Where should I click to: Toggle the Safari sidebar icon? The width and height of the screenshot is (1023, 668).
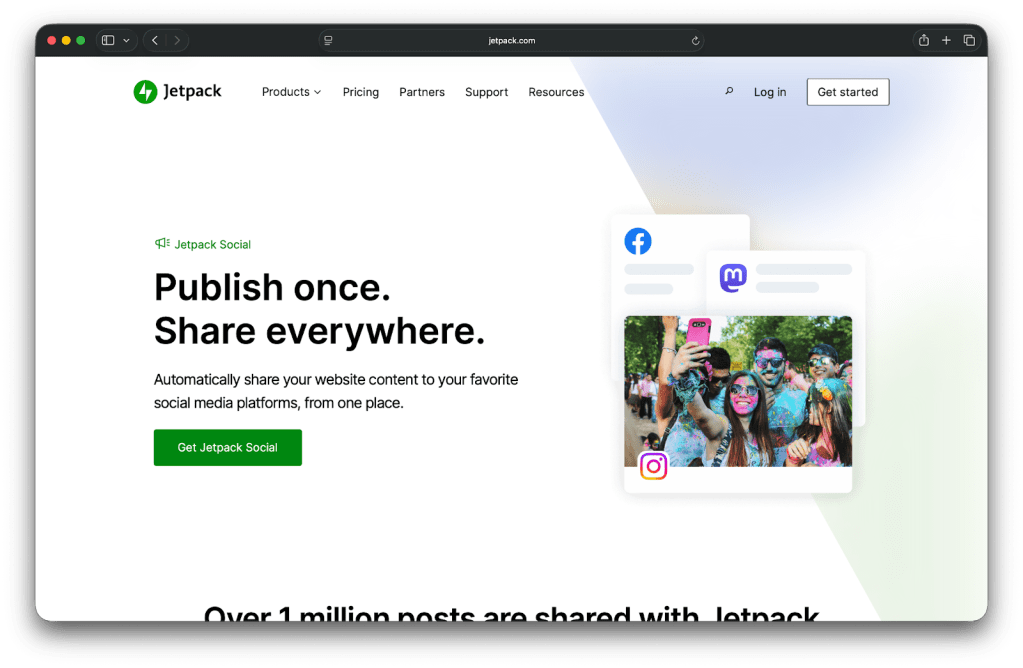[x=108, y=40]
